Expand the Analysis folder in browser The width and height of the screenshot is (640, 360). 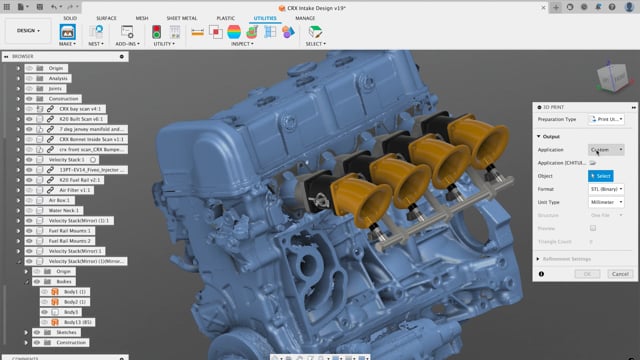pos(18,78)
